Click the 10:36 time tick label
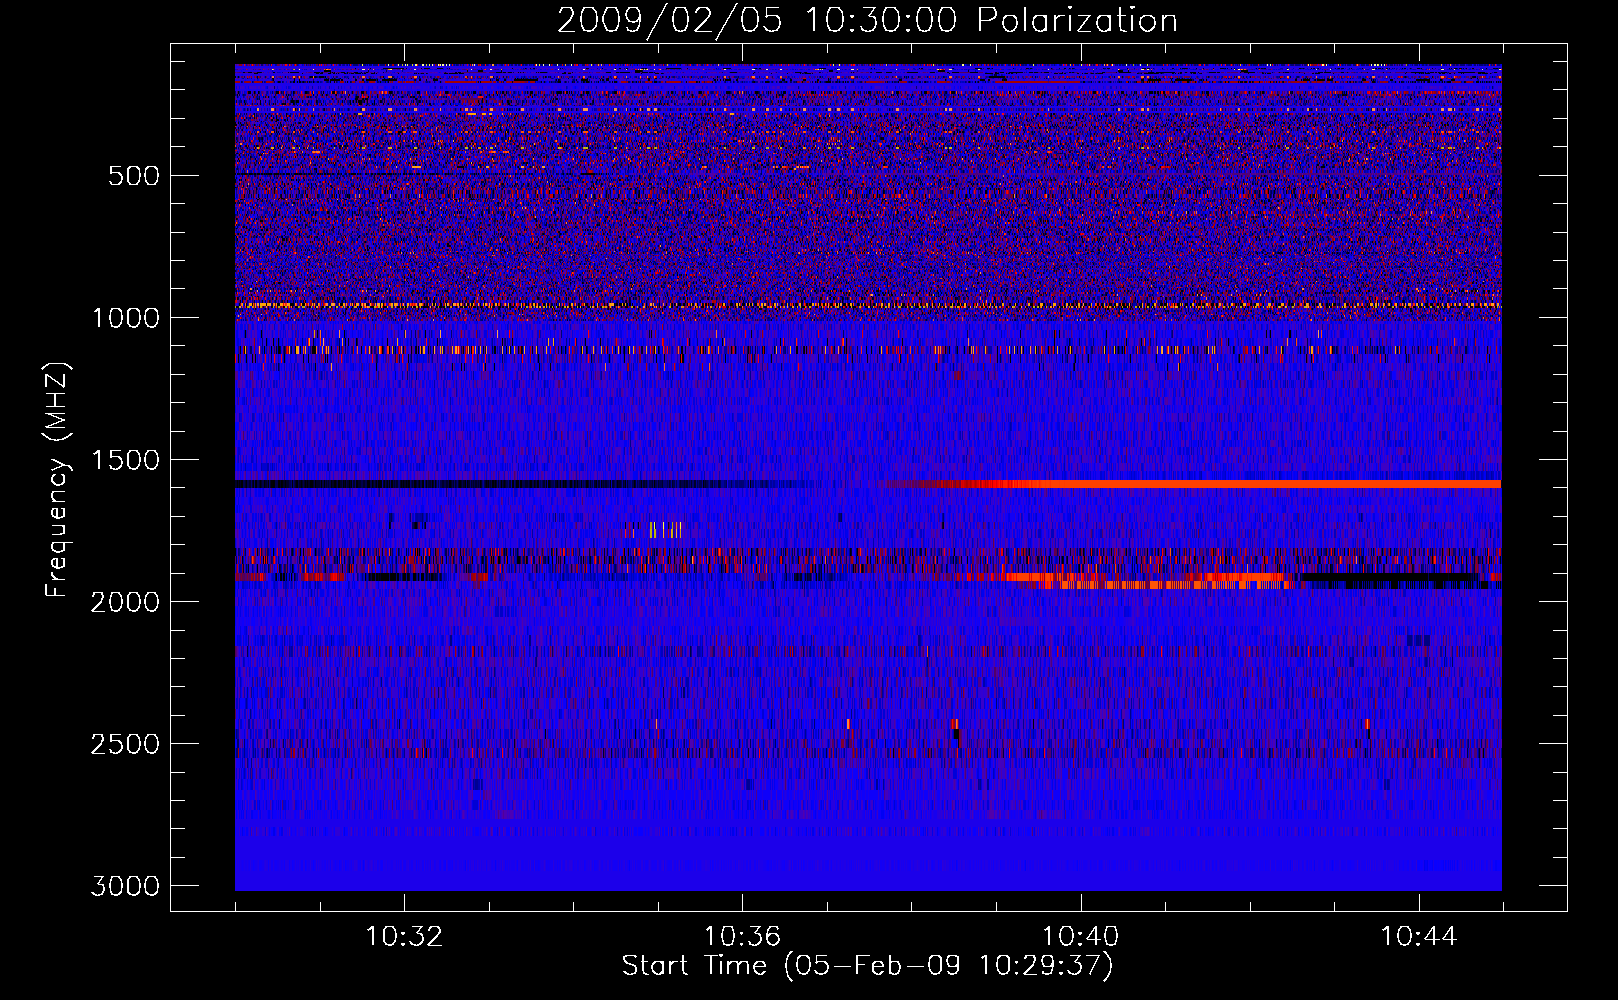The width and height of the screenshot is (1618, 1000). (742, 937)
